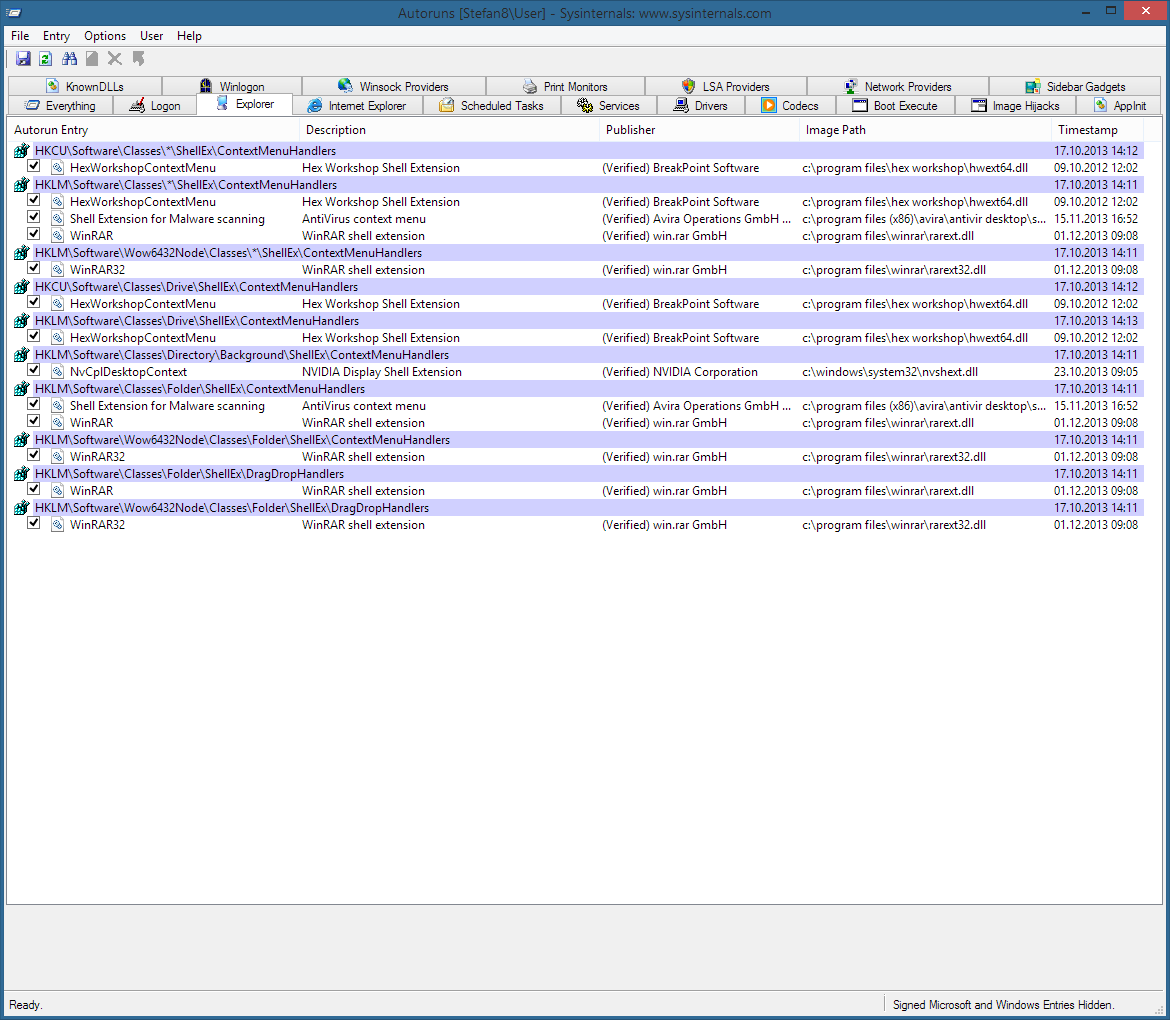Image resolution: width=1170 pixels, height=1020 pixels.
Task: Click the (Verified) NVIDIA Corporation publisher cell
Action: [x=680, y=372]
